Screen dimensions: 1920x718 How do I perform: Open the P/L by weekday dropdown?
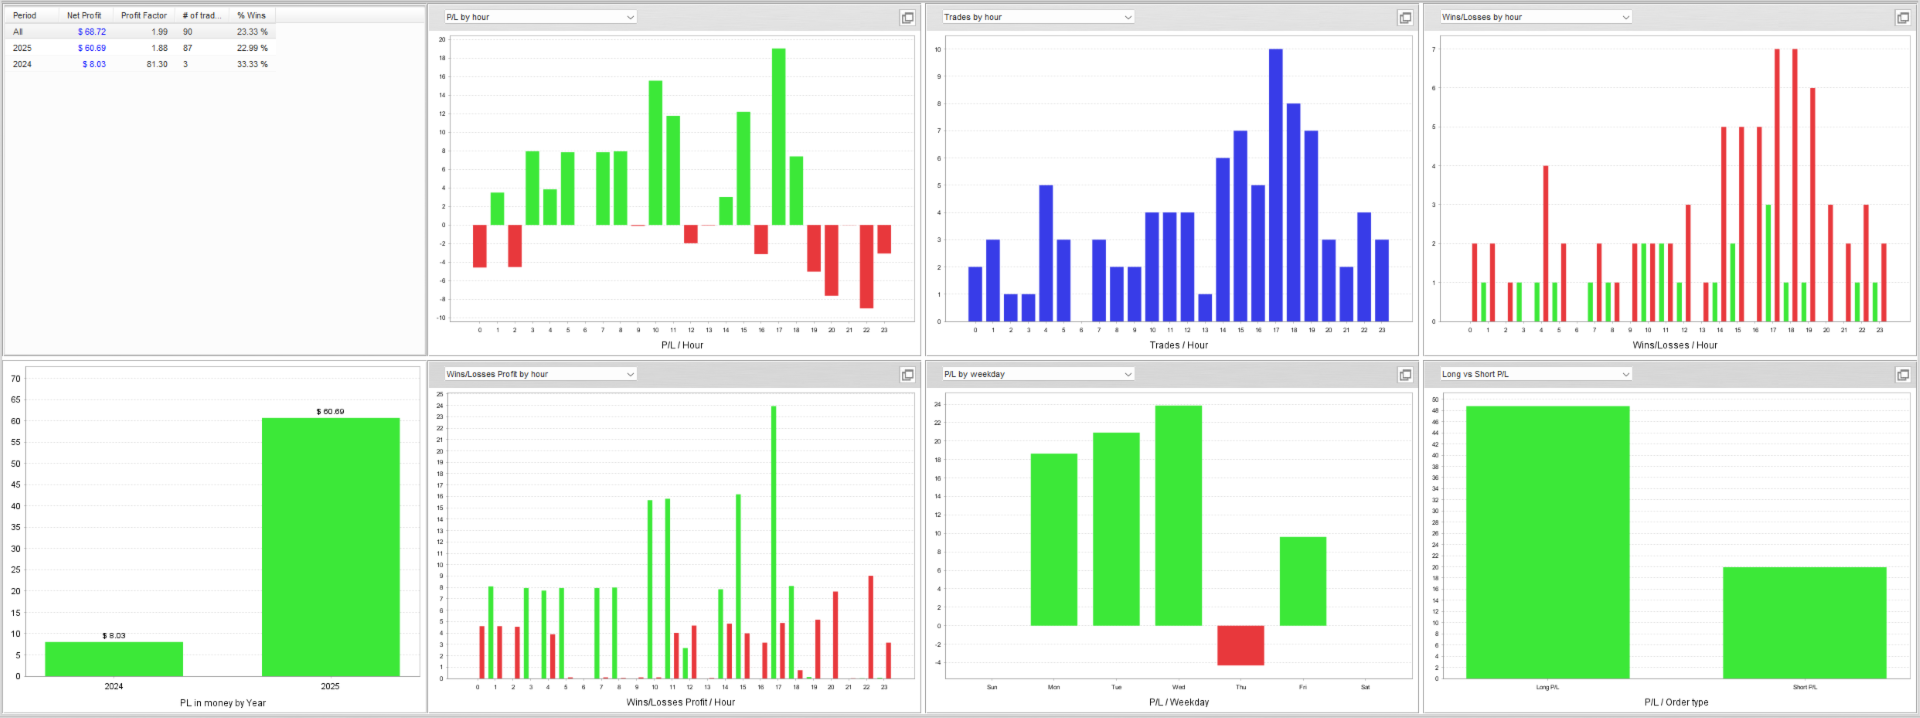1038,374
